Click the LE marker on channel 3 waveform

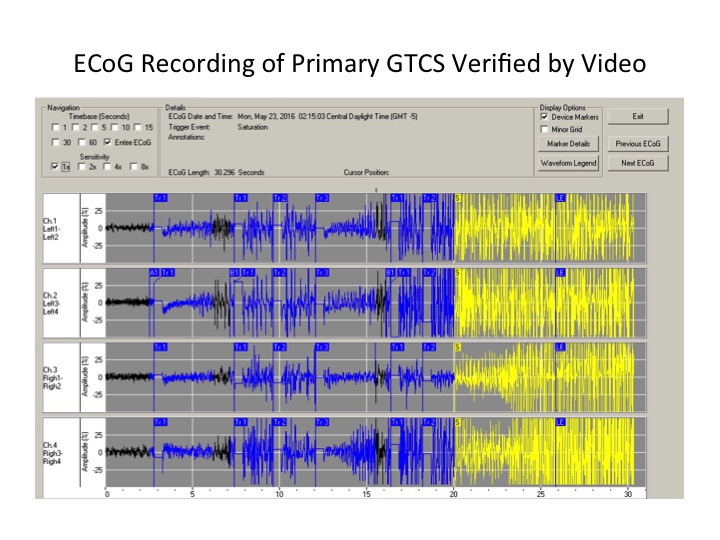tap(561, 346)
